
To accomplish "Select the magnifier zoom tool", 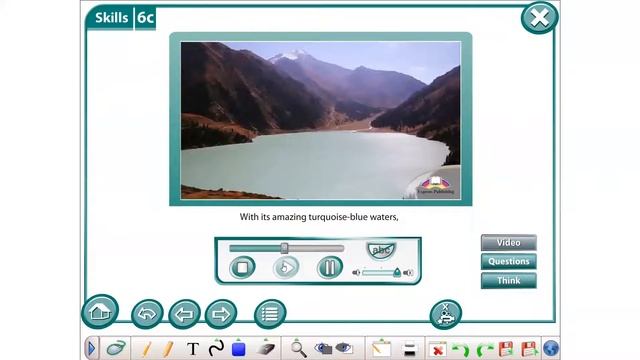I will [298, 349].
